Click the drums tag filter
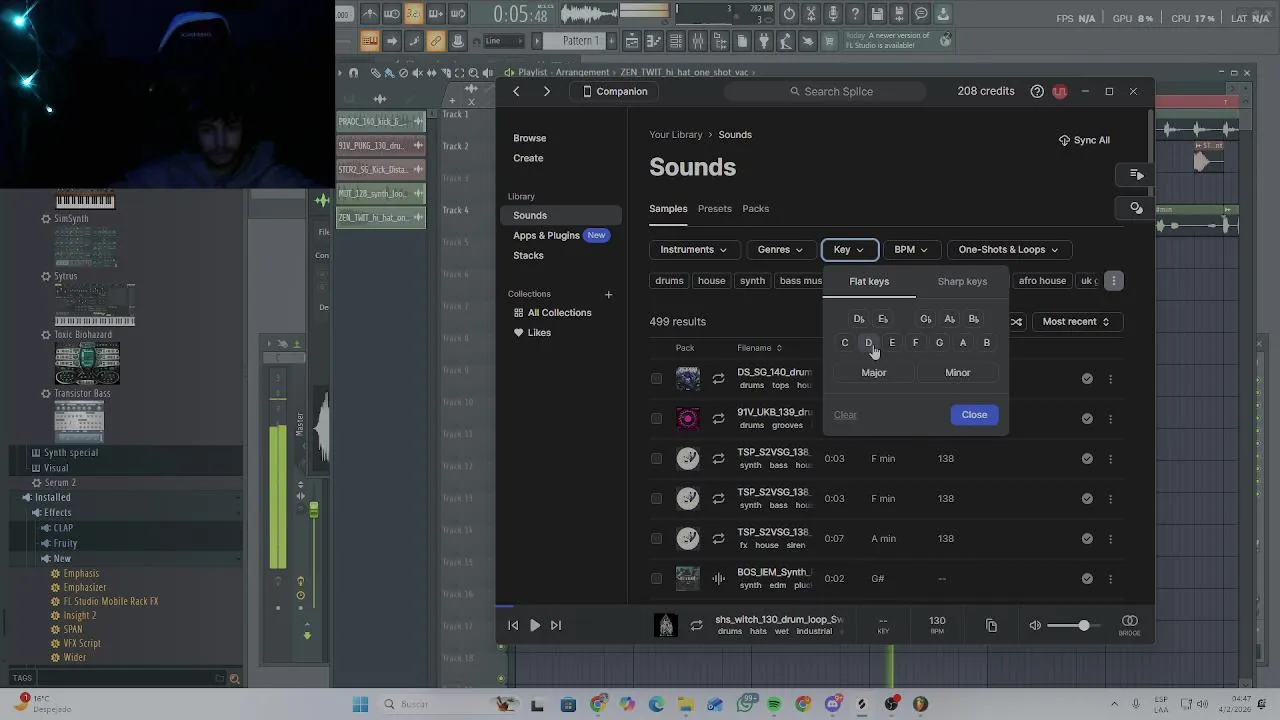 click(669, 281)
